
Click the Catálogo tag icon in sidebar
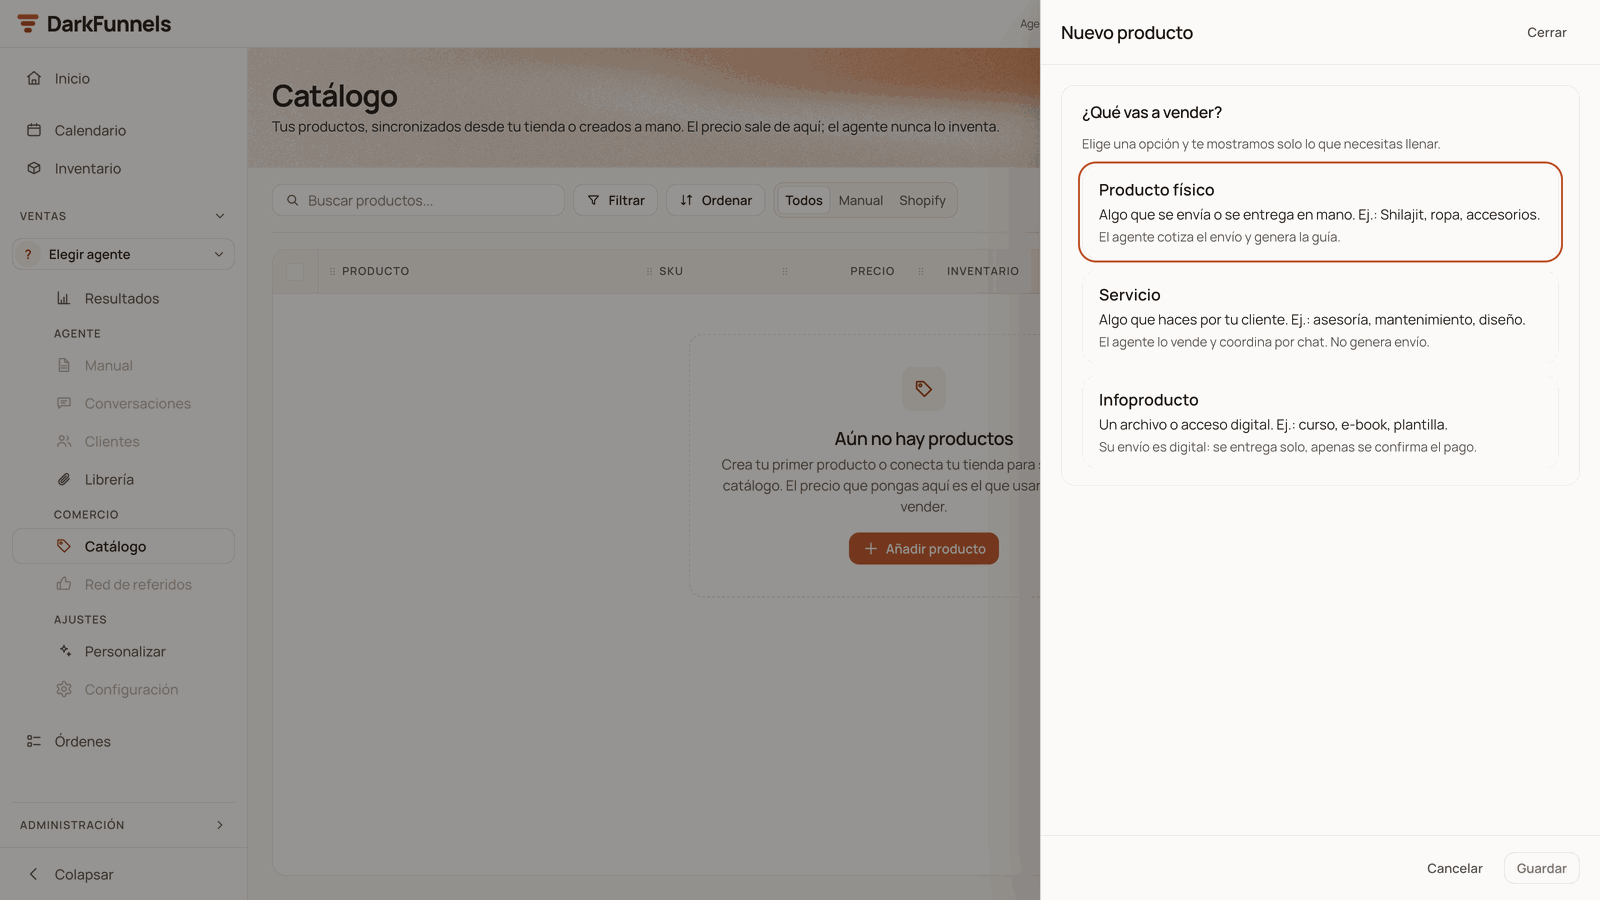click(x=64, y=546)
